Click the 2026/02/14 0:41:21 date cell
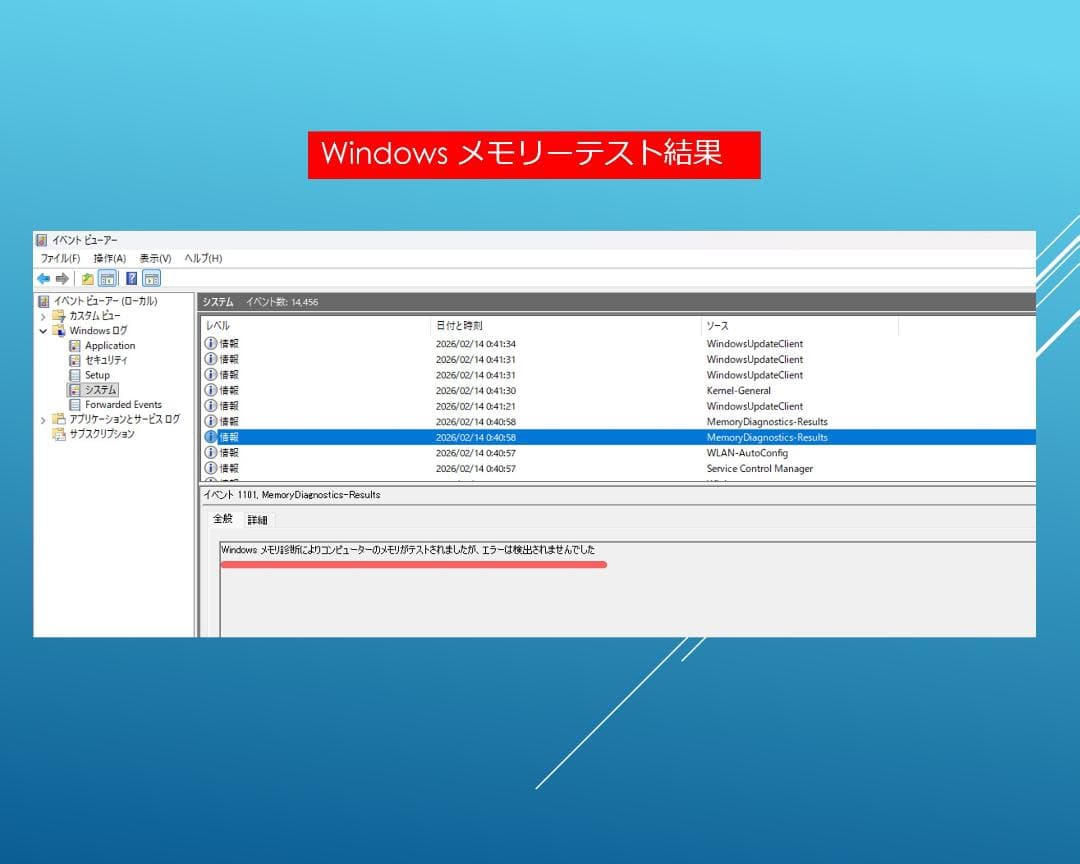This screenshot has height=864, width=1080. click(475, 407)
